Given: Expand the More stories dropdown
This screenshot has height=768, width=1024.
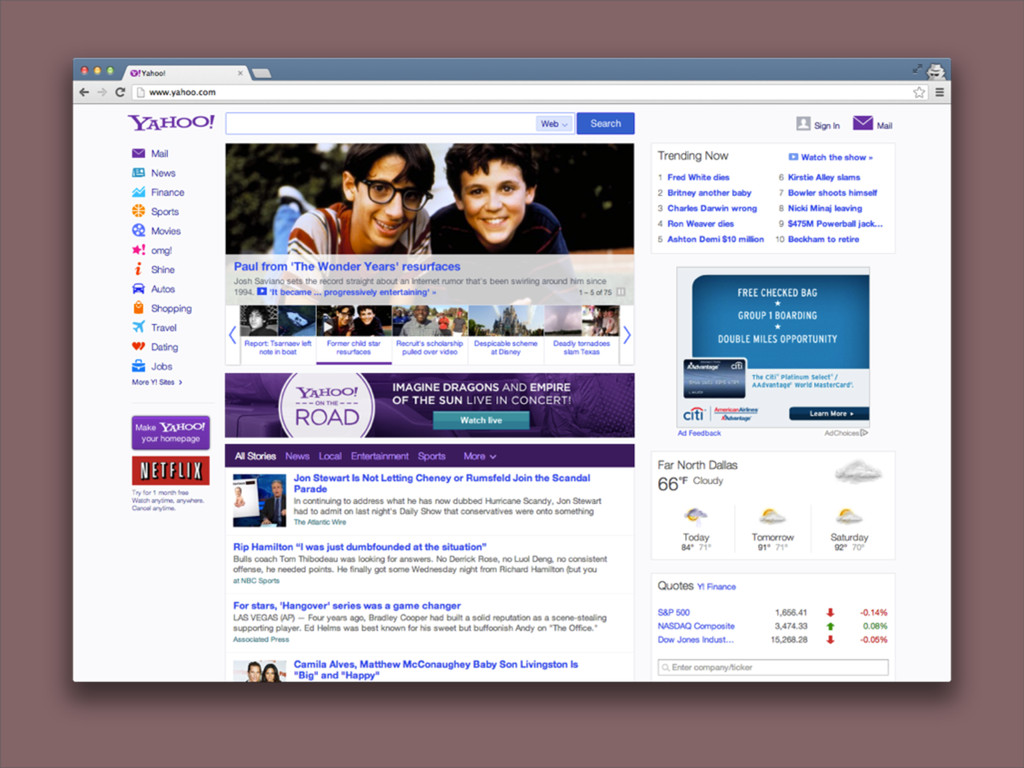Looking at the screenshot, I should pos(480,456).
